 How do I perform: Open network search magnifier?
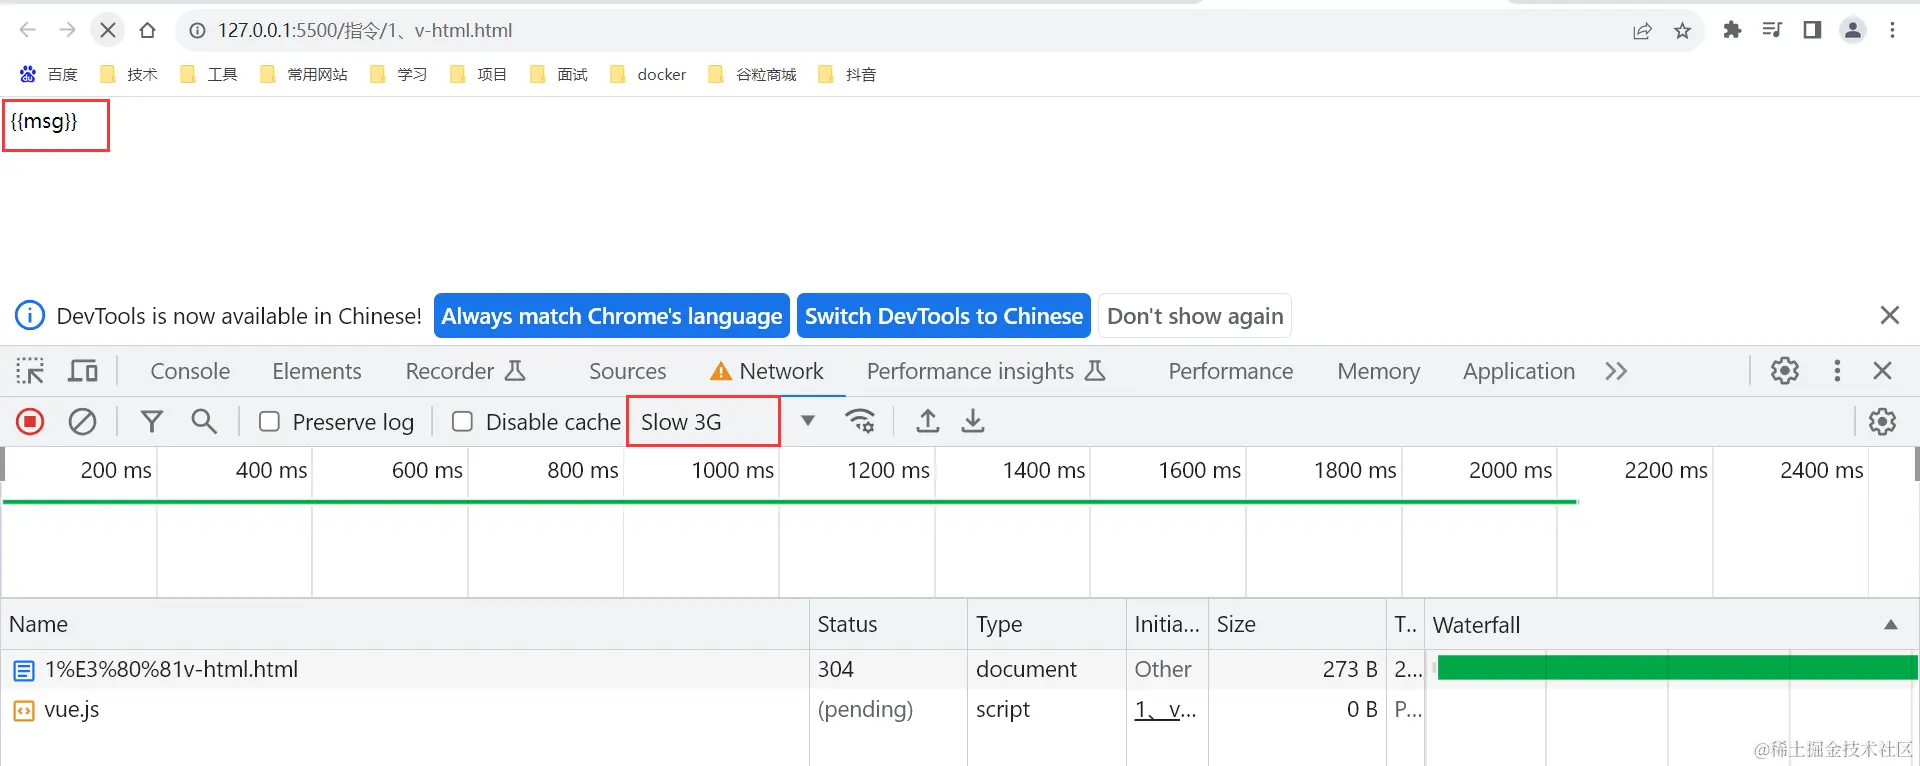click(x=204, y=422)
